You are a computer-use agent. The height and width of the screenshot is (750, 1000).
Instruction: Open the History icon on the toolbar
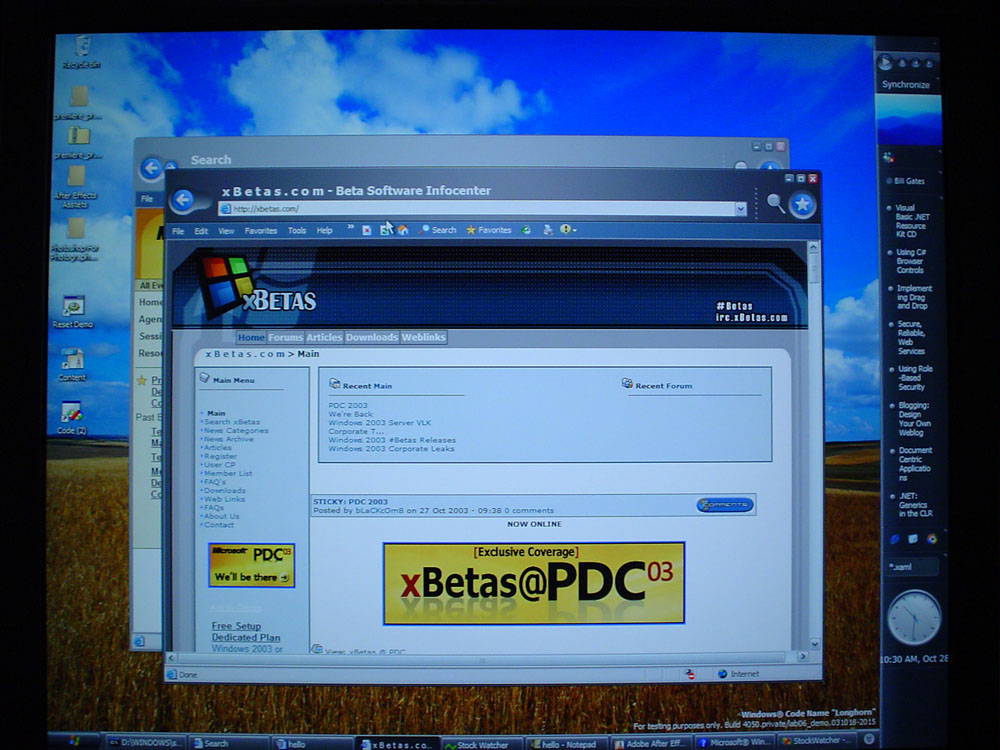tap(526, 230)
